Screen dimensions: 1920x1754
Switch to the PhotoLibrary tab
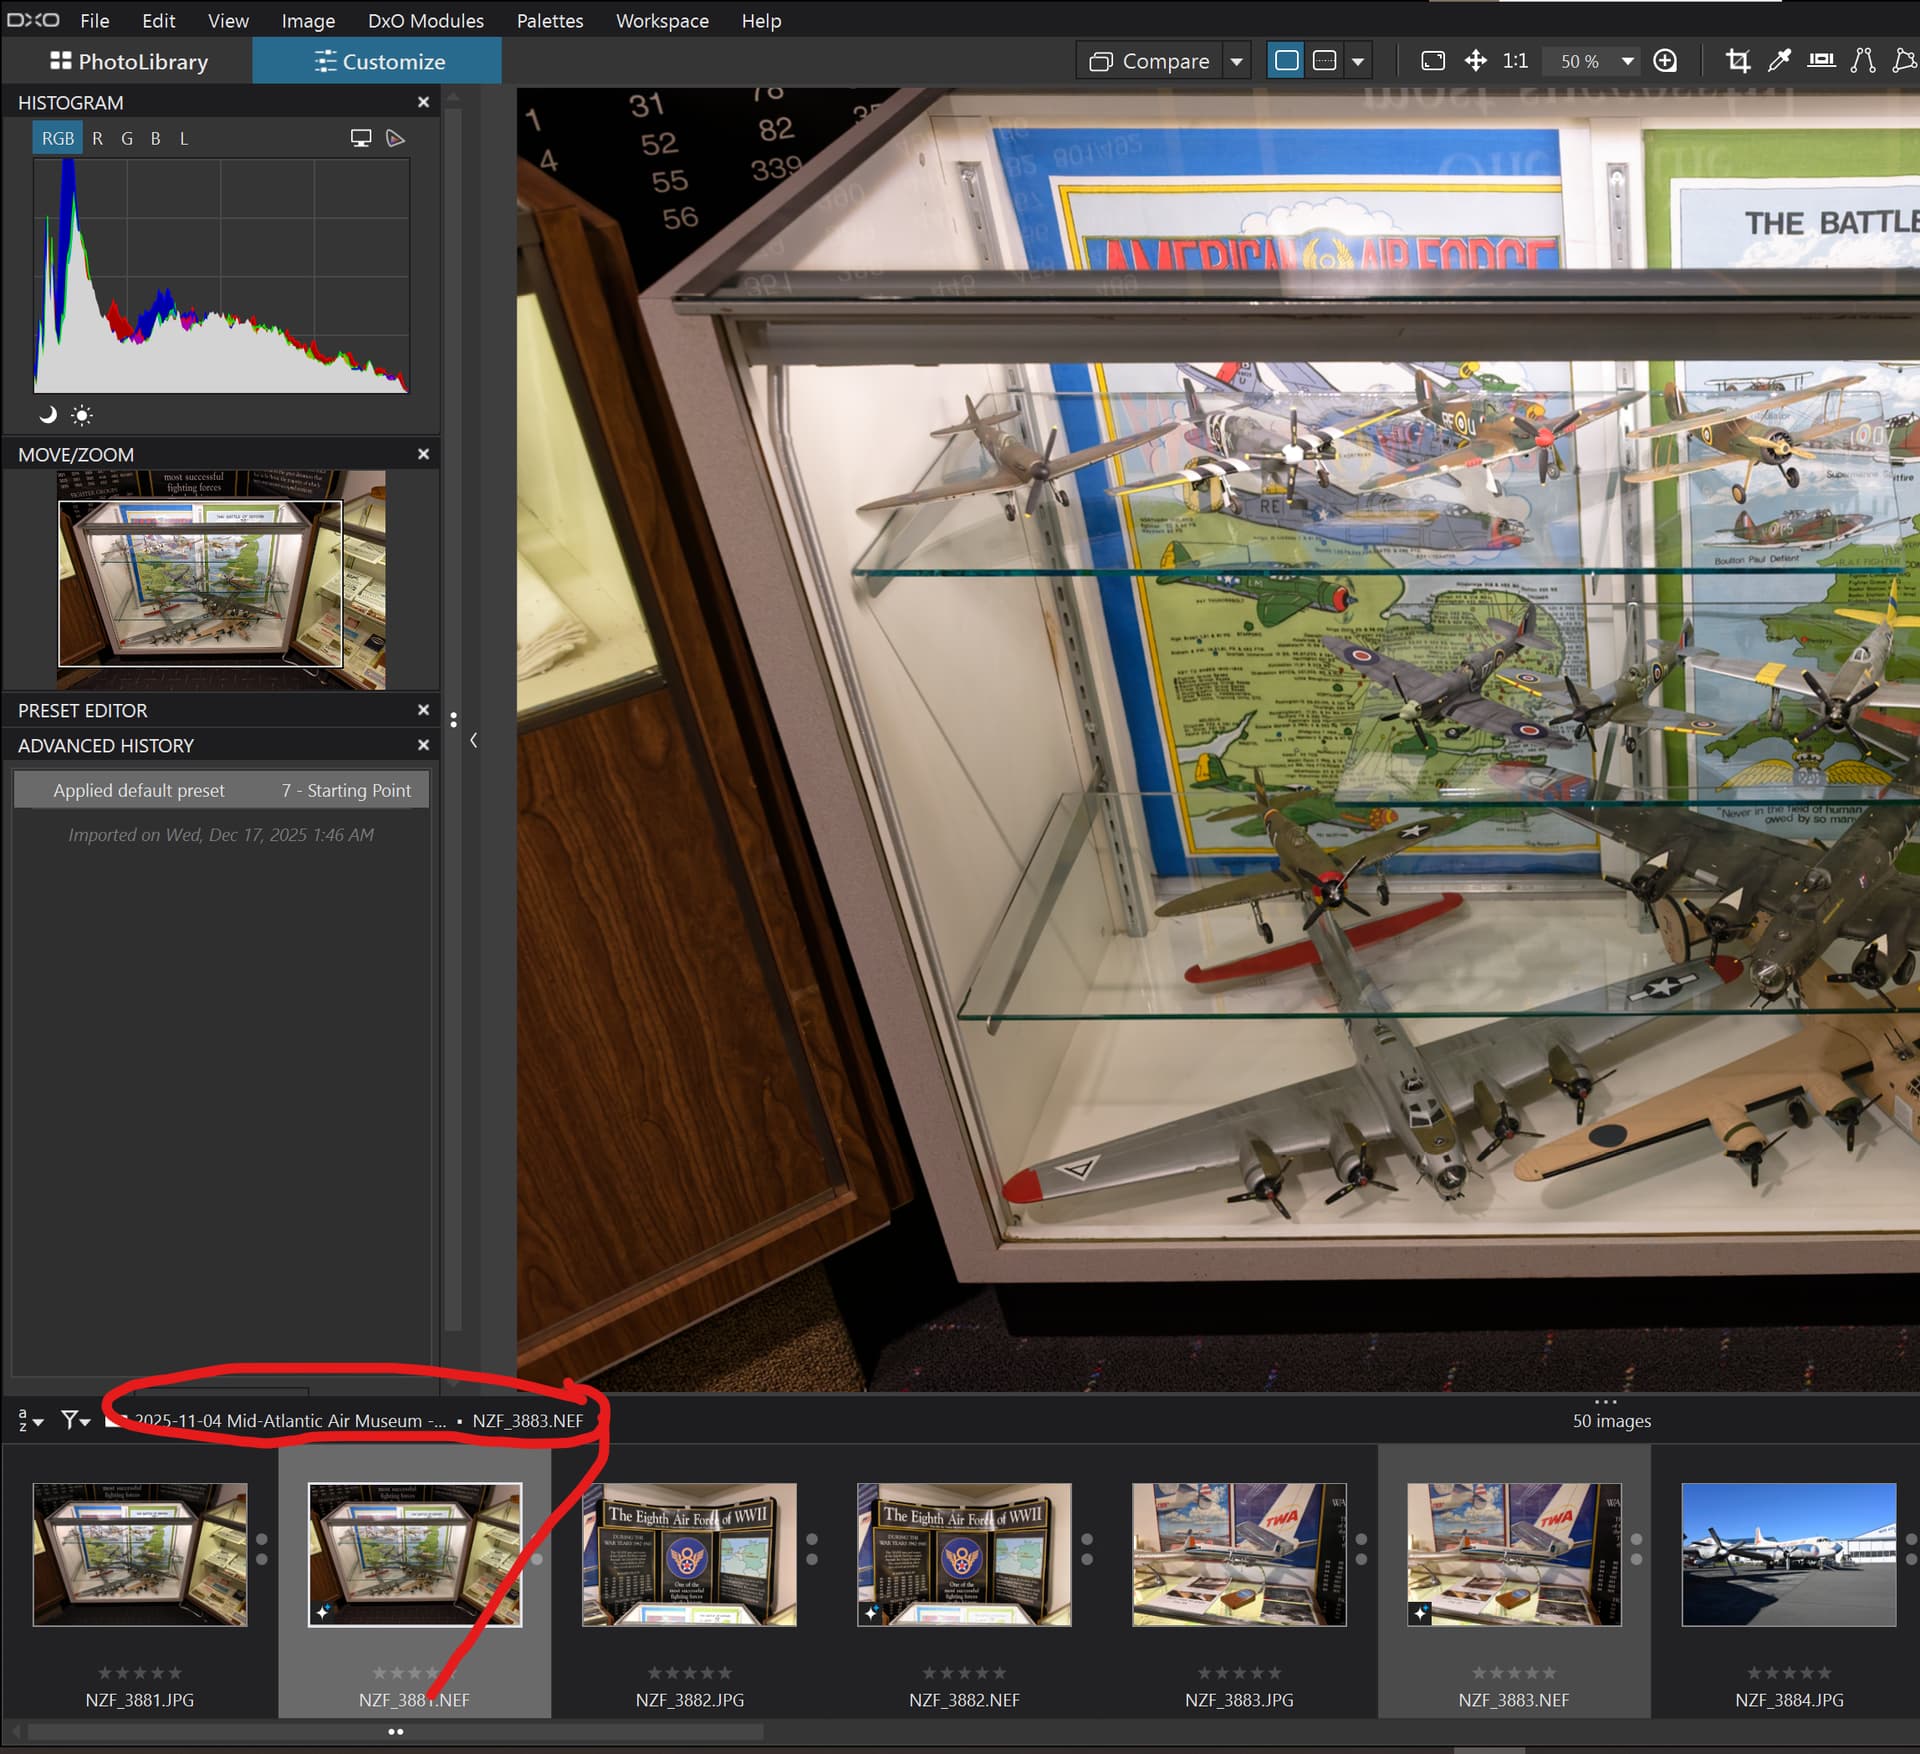pyautogui.click(x=128, y=61)
